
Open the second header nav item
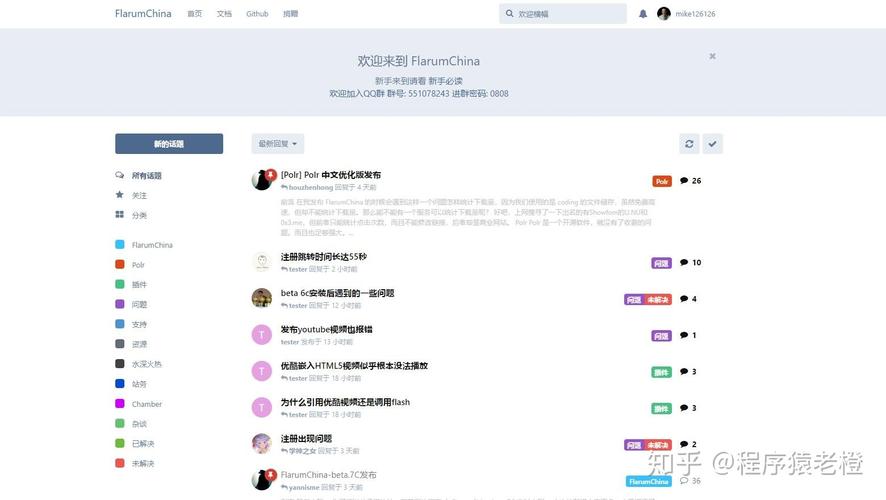[224, 14]
